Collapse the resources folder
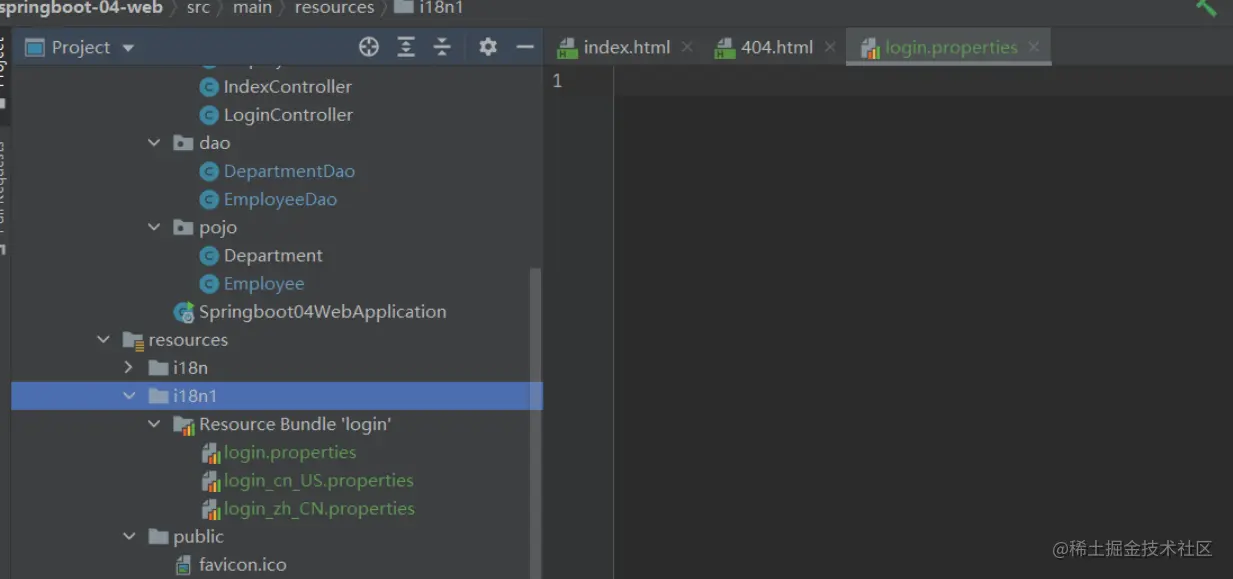 [x=104, y=340]
